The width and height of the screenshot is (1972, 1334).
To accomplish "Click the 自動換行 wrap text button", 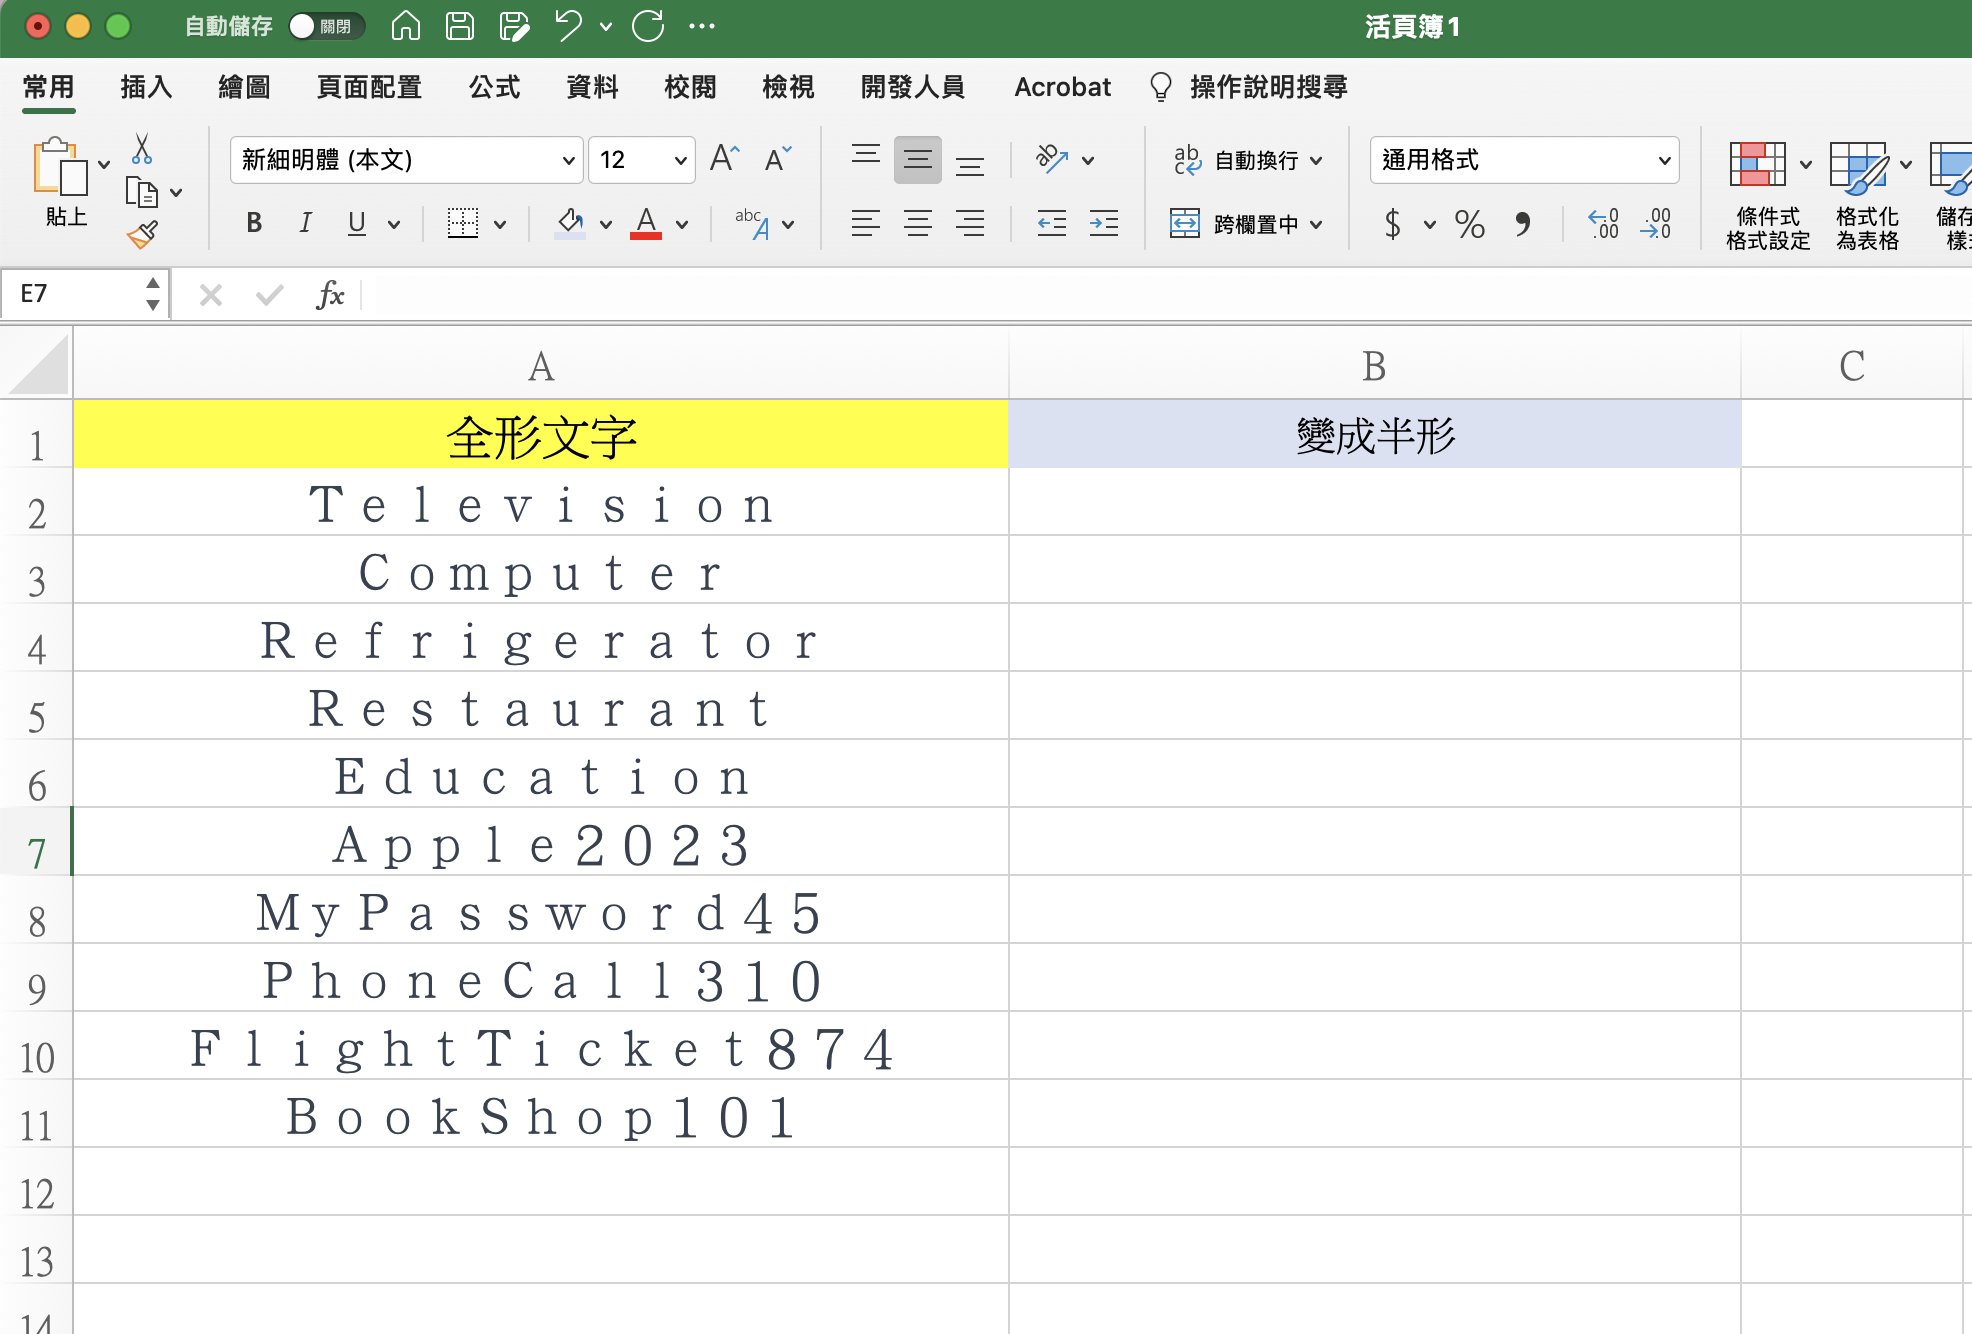I will click(1244, 160).
